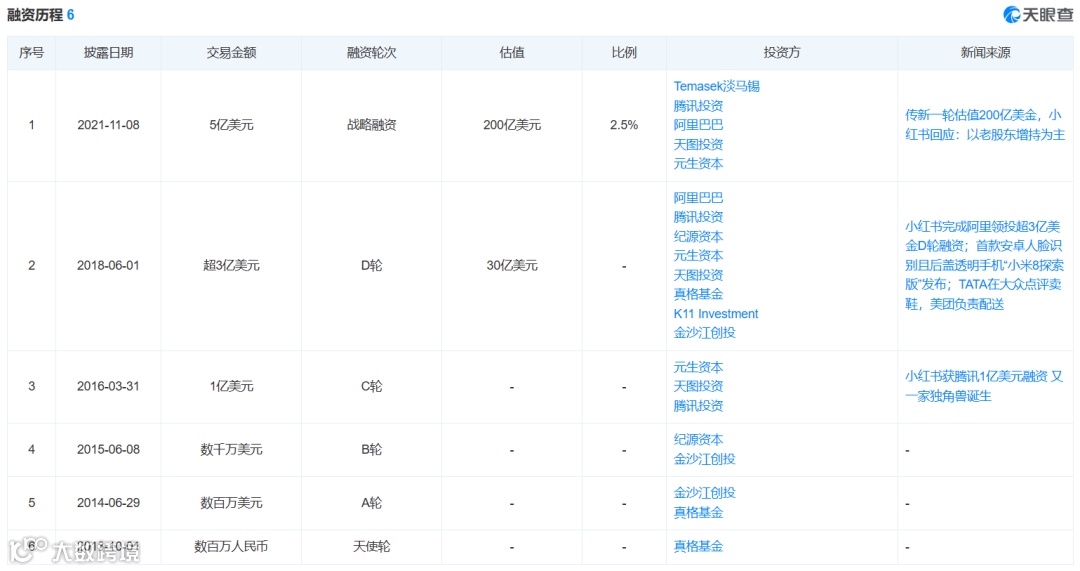Click the 交易金额 column header

click(231, 52)
